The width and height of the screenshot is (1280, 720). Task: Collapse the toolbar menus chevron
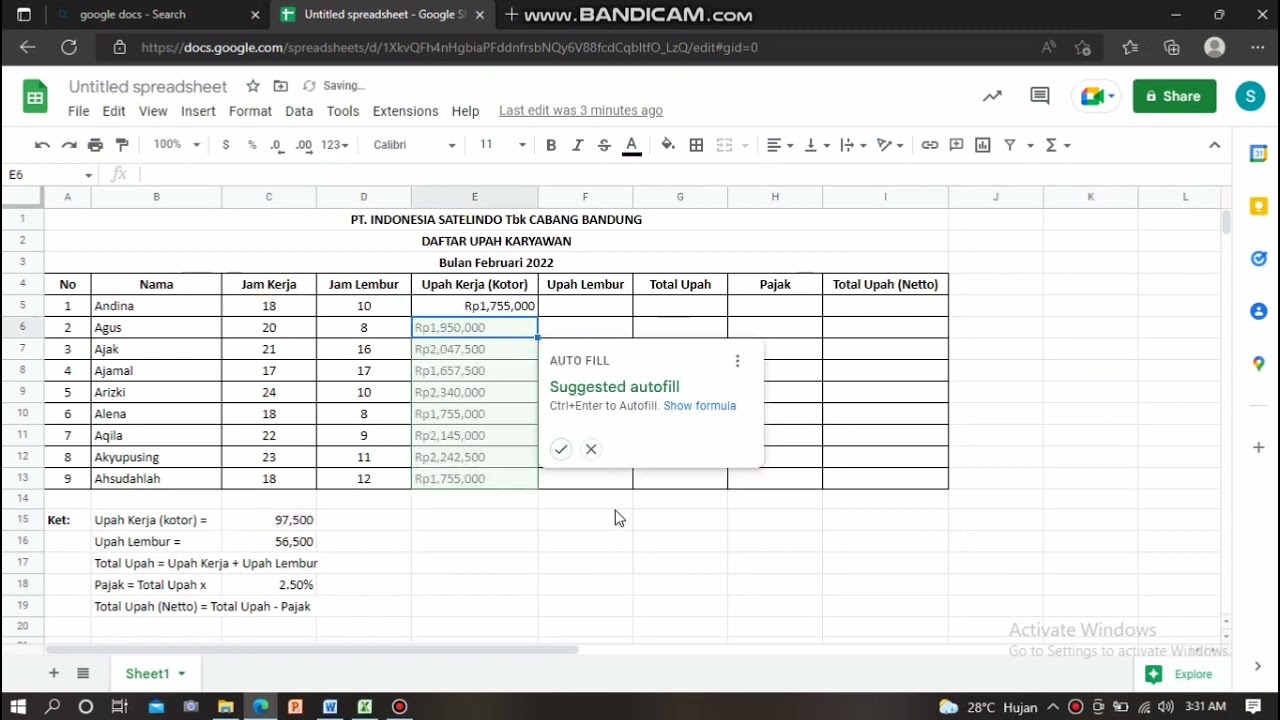[1214, 145]
